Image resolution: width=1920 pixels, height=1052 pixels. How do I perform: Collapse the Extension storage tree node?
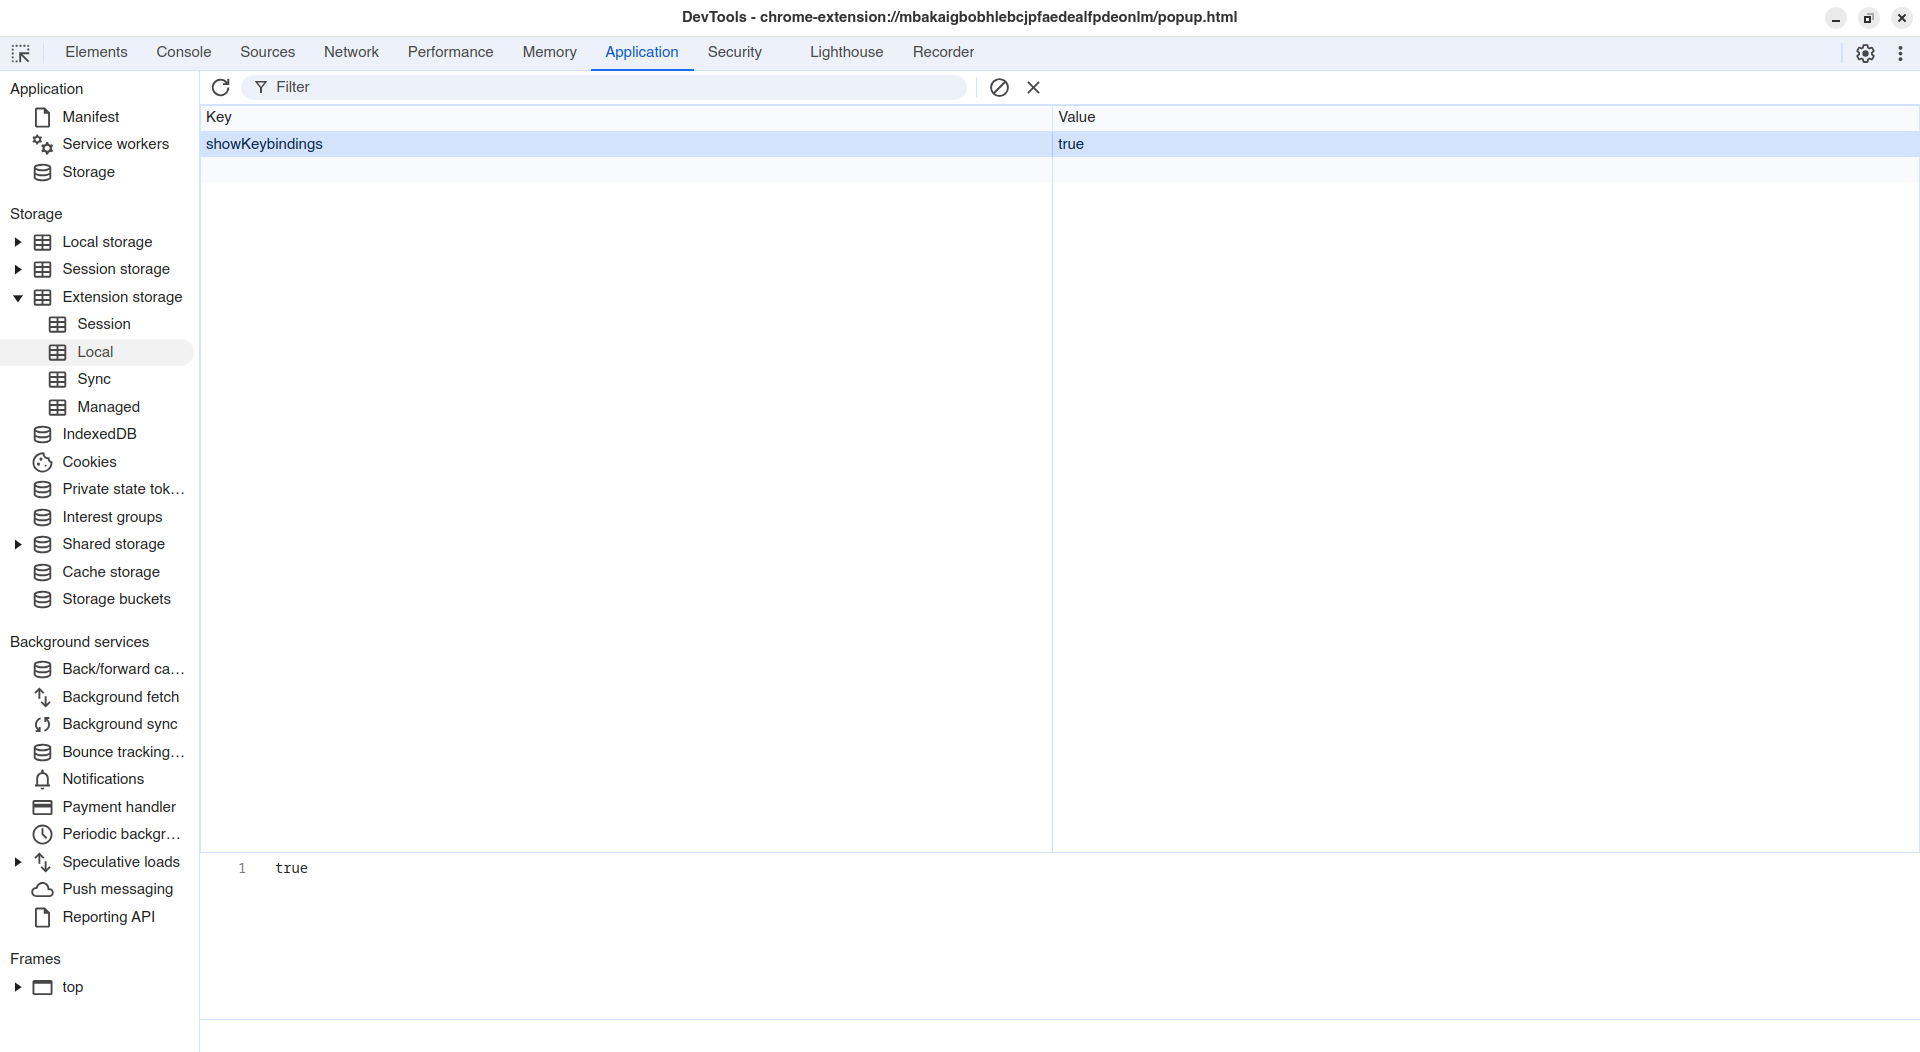pos(18,297)
